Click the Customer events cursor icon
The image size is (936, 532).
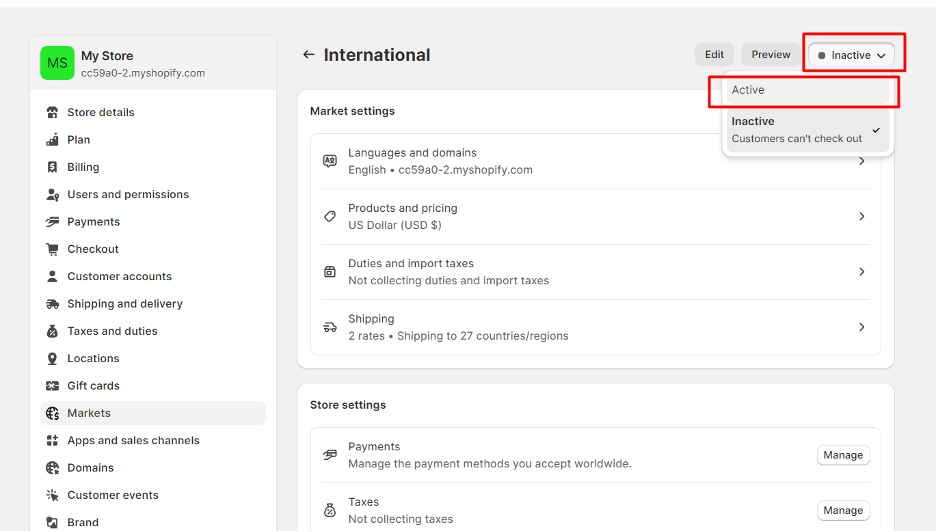tap(53, 495)
